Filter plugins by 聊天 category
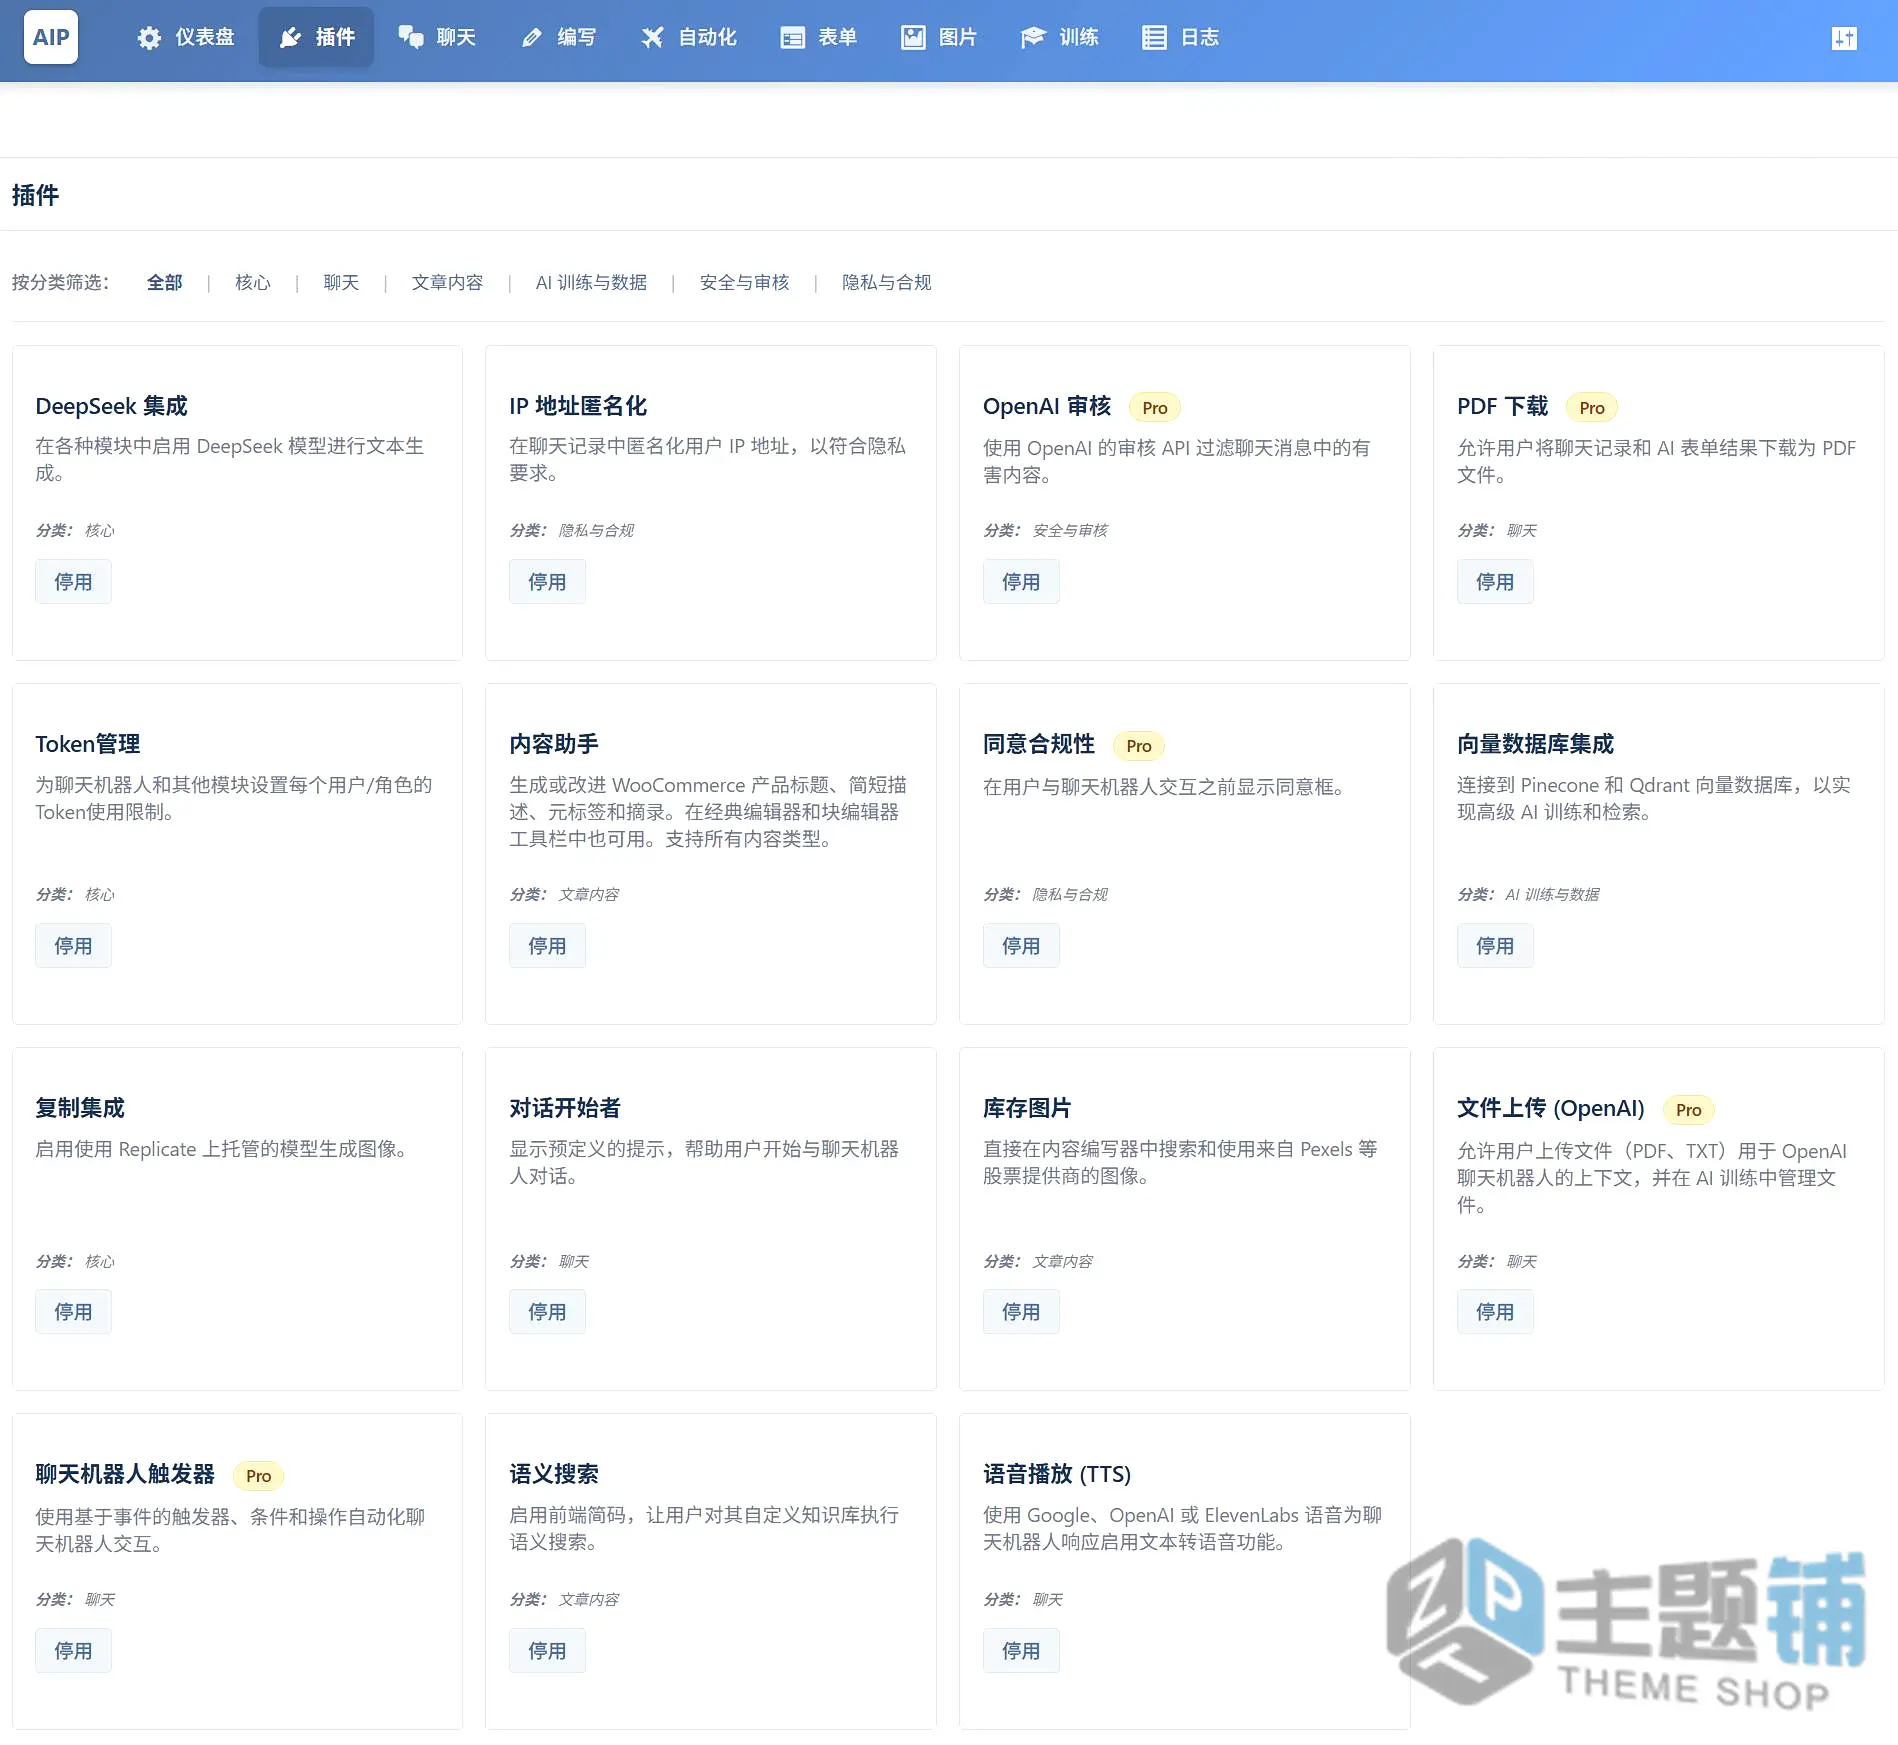 341,283
